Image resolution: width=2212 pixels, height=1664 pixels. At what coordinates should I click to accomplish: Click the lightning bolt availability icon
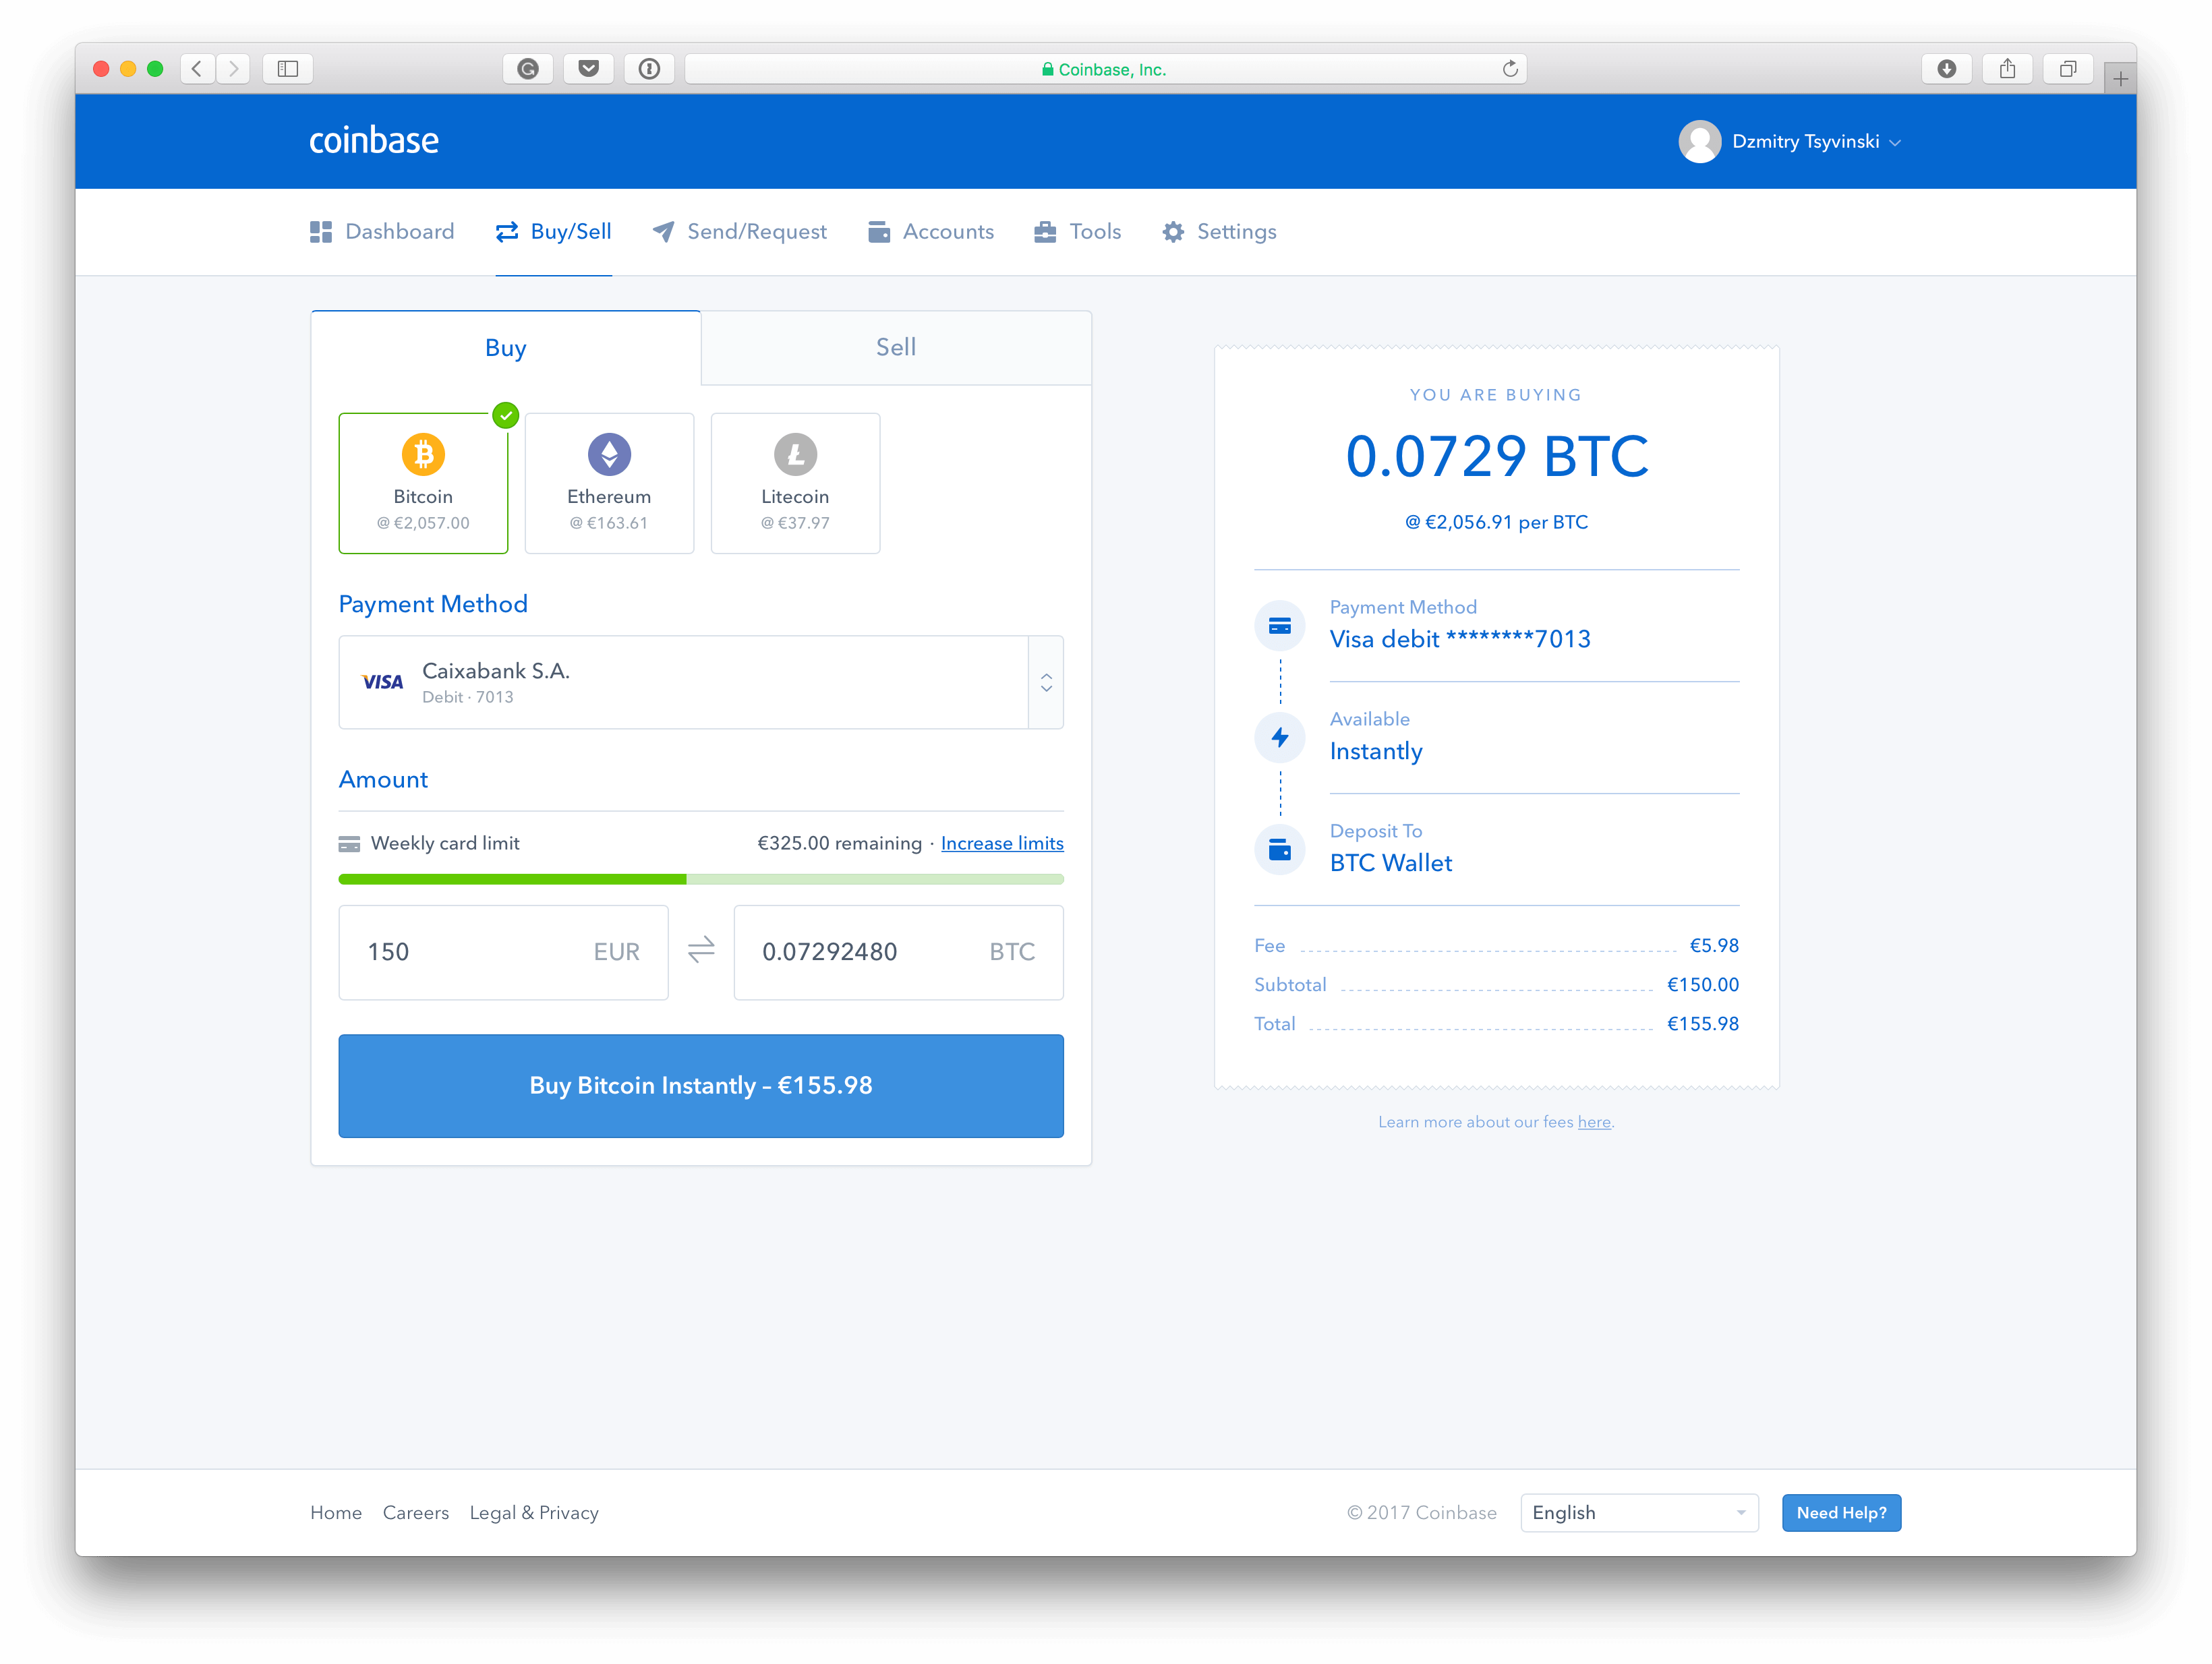click(1280, 738)
